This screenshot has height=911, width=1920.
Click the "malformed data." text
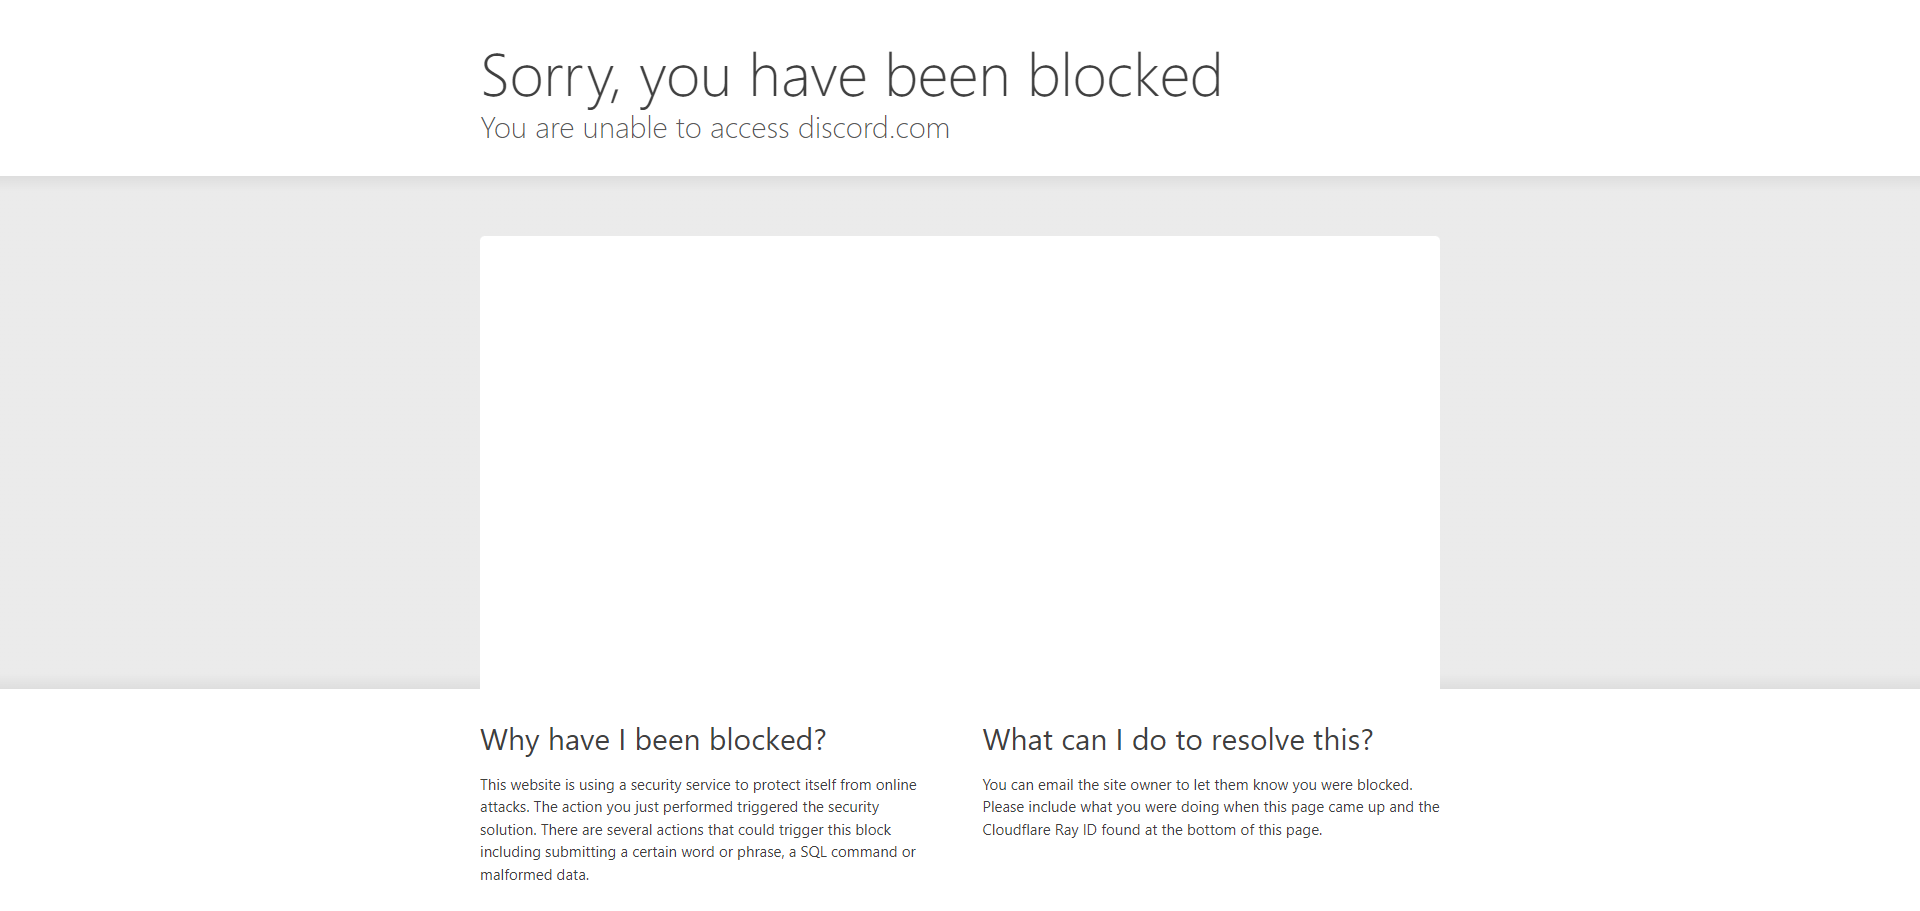[534, 875]
